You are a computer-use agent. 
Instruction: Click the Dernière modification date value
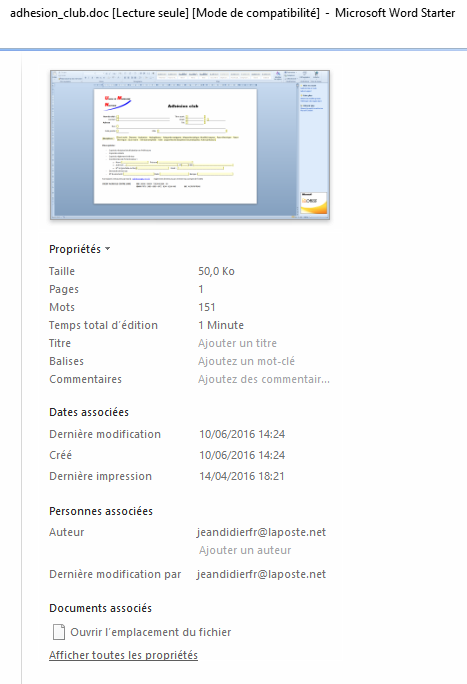point(242,434)
